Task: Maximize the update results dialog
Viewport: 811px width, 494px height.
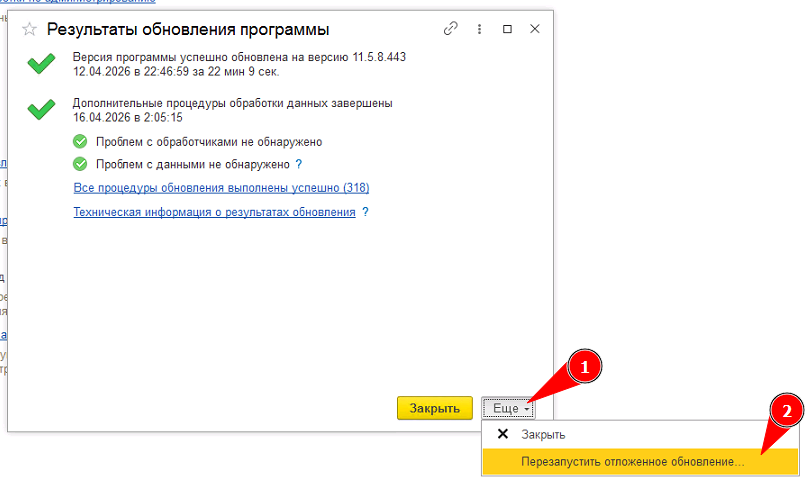Action: click(x=507, y=30)
